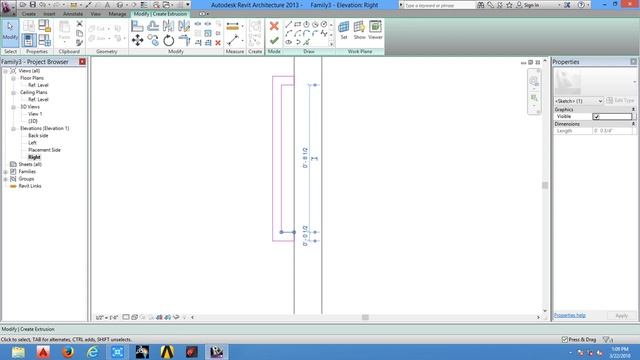The width and height of the screenshot is (640, 360).
Task: Open the View ribbon tab
Action: [96, 14]
